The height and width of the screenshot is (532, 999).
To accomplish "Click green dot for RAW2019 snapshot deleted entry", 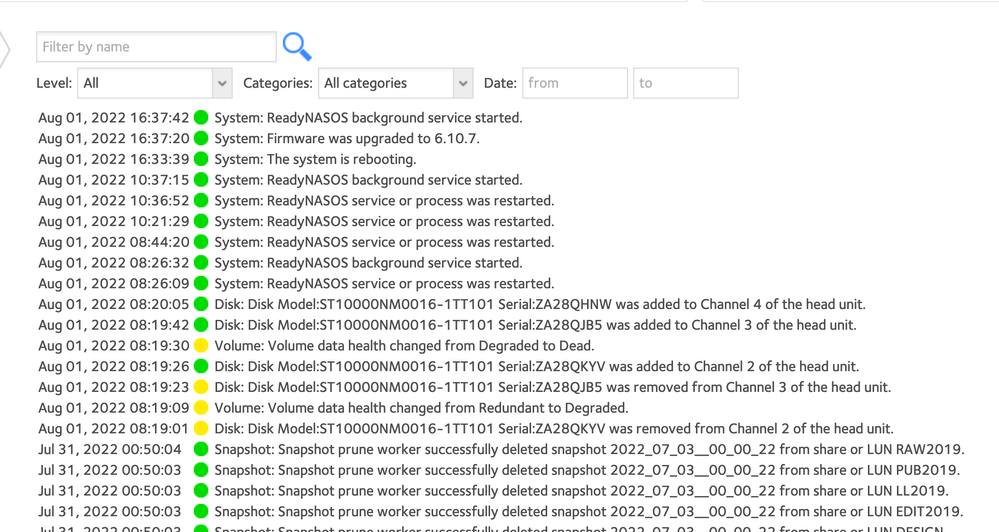I will (x=201, y=450).
